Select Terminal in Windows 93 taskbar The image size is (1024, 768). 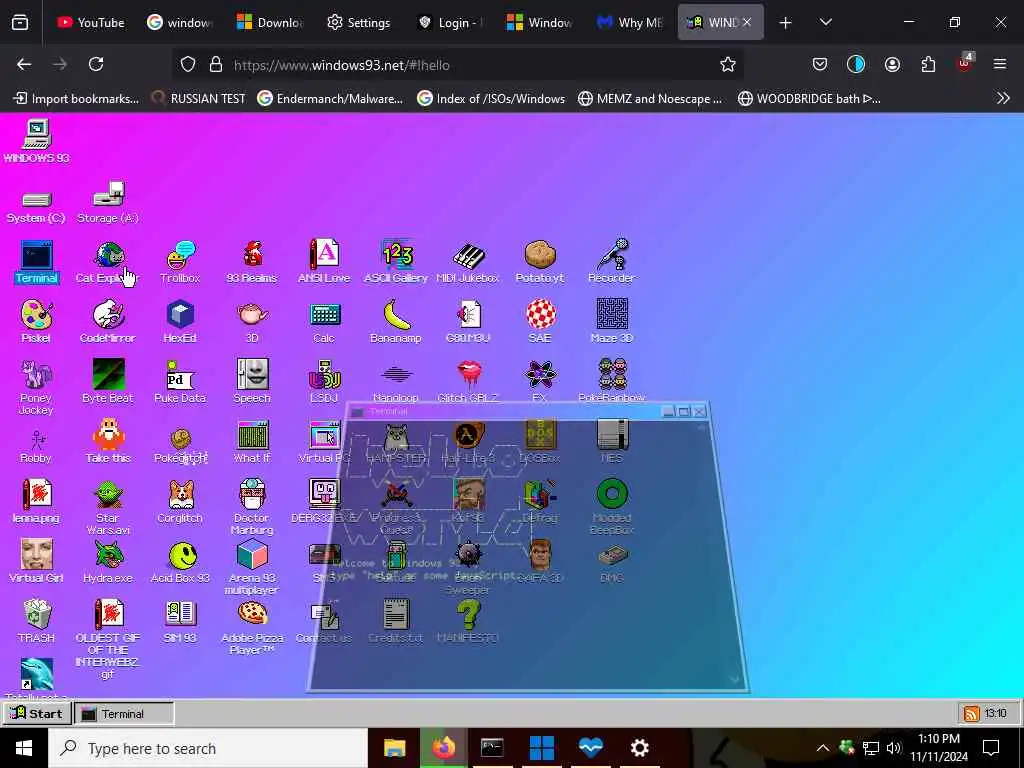[124, 713]
